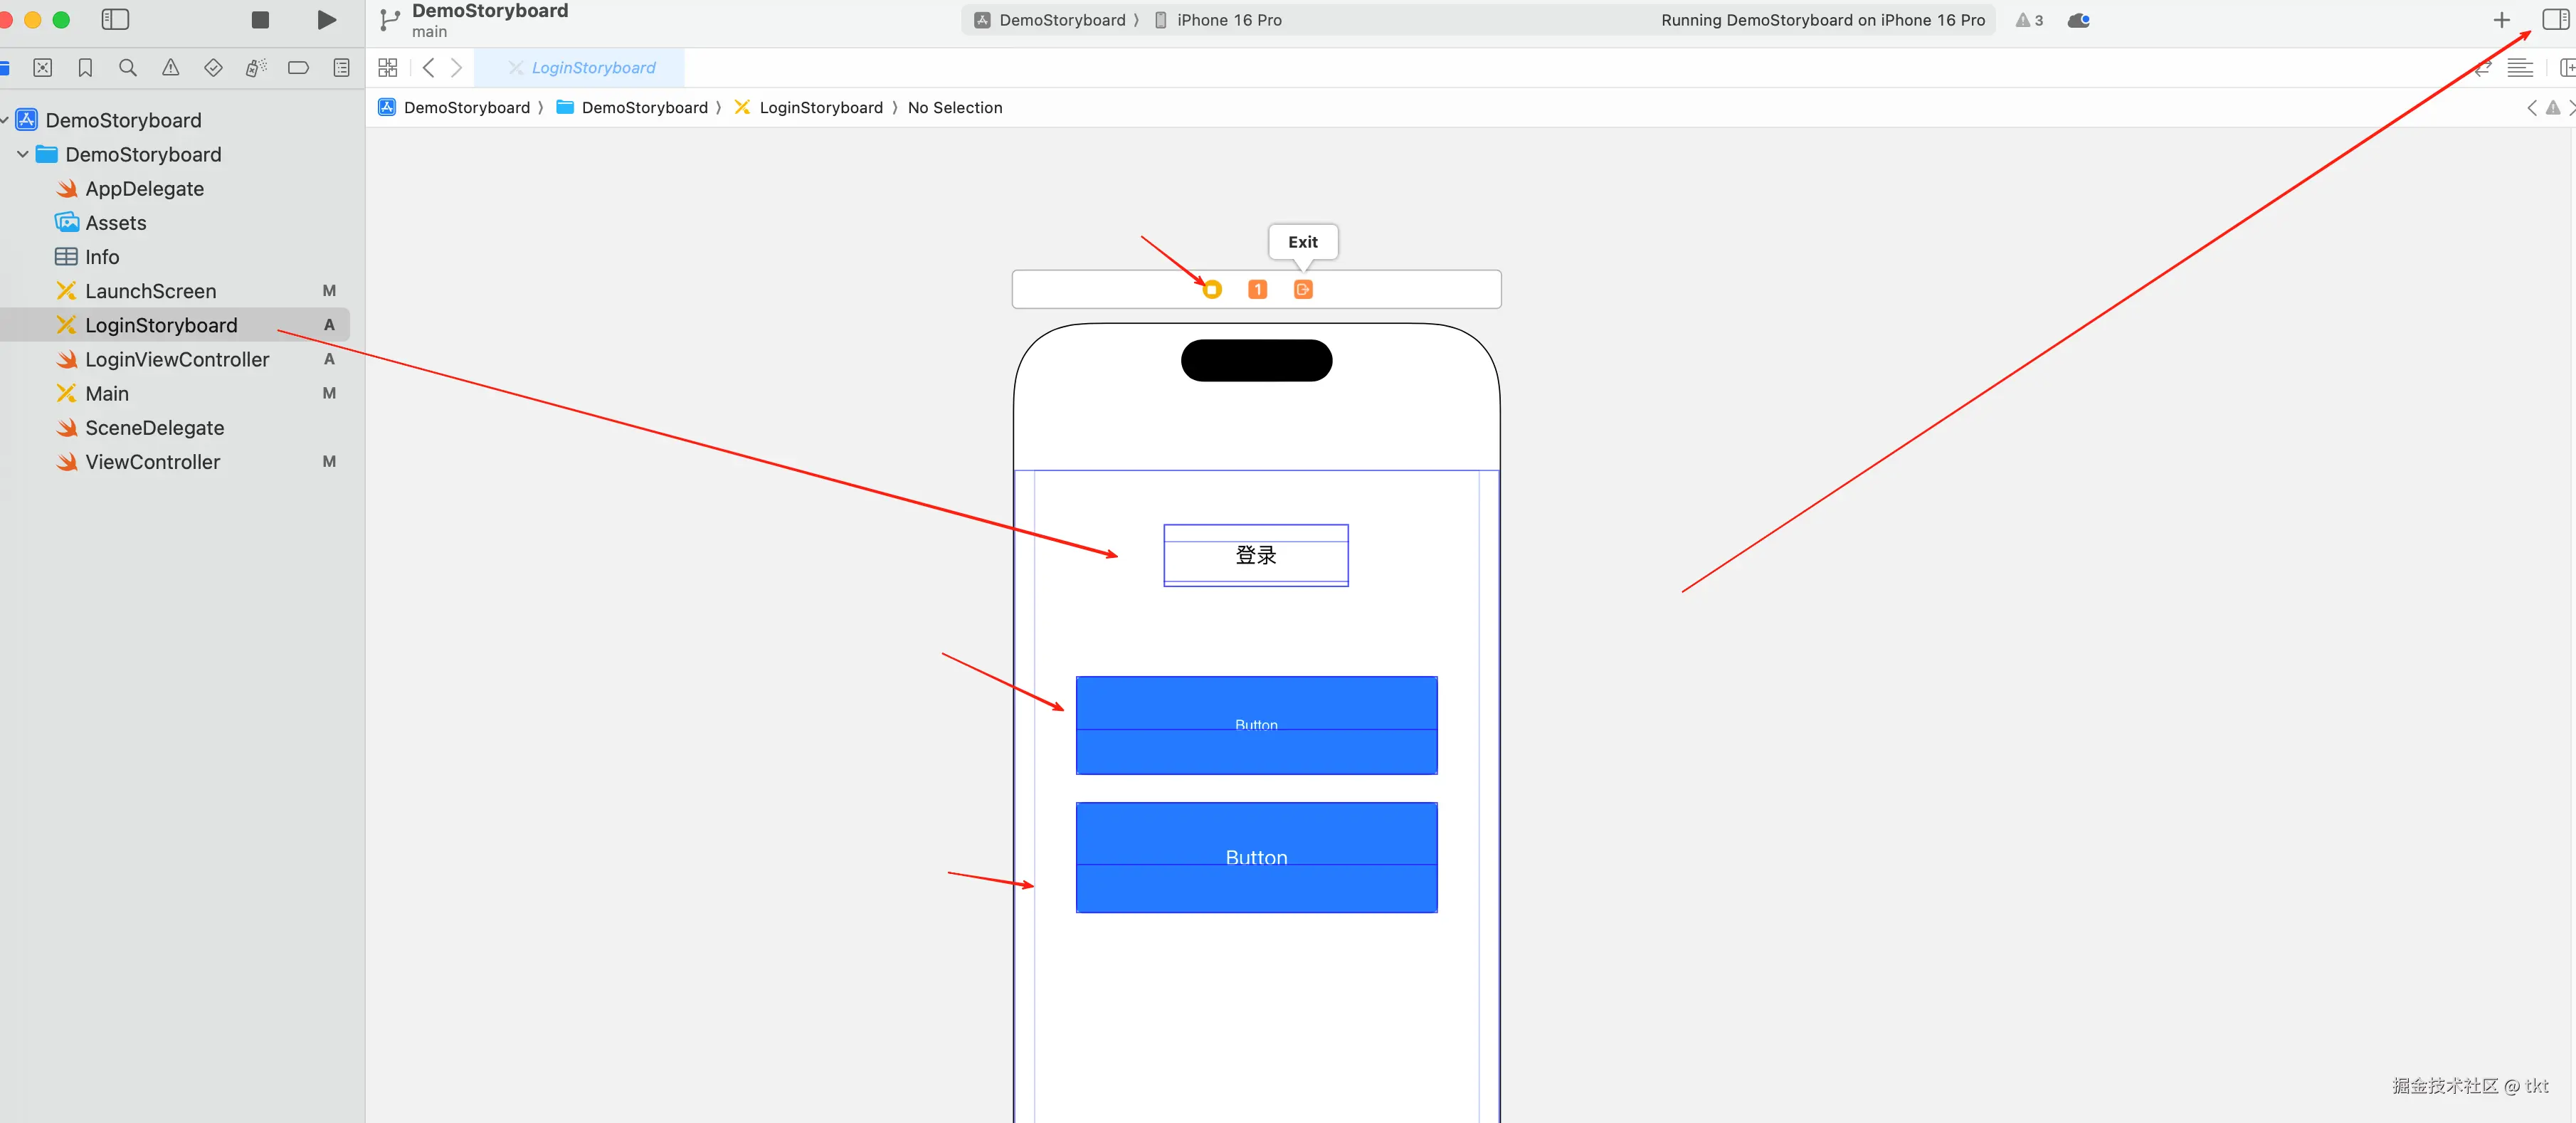Viewport: 2576px width, 1123px height.
Task: Open the Report navigator
Action: tap(341, 68)
